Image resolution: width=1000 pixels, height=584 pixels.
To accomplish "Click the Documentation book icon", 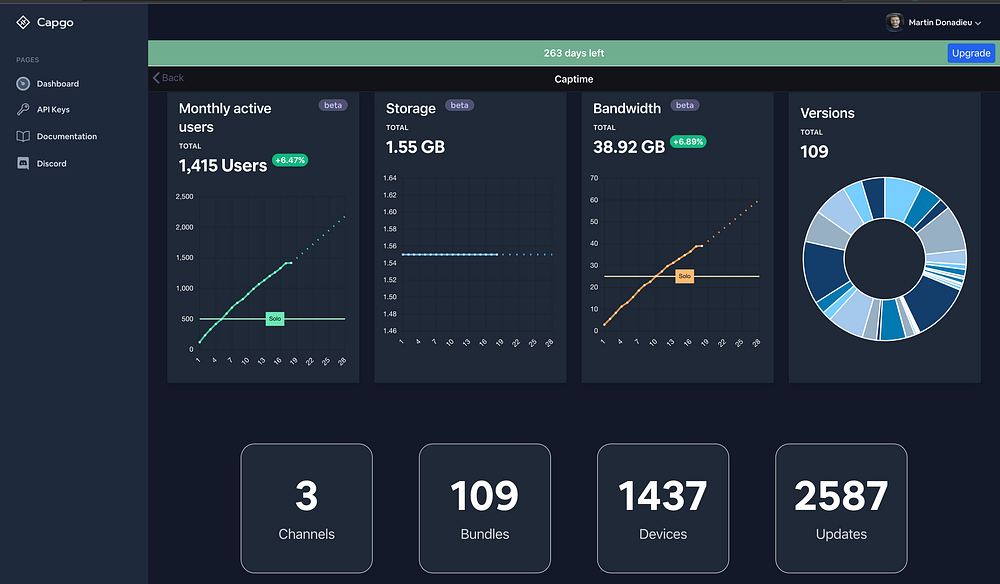I will 23,136.
